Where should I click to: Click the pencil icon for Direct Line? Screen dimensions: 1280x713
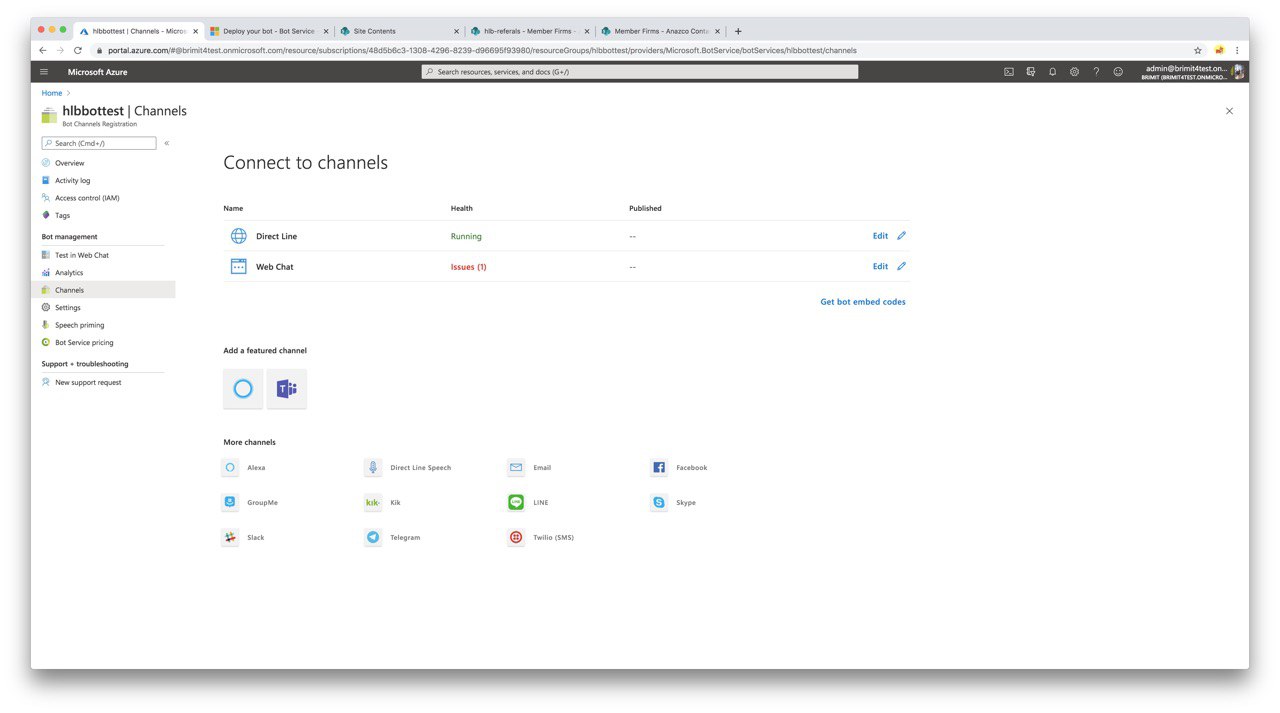(x=901, y=236)
